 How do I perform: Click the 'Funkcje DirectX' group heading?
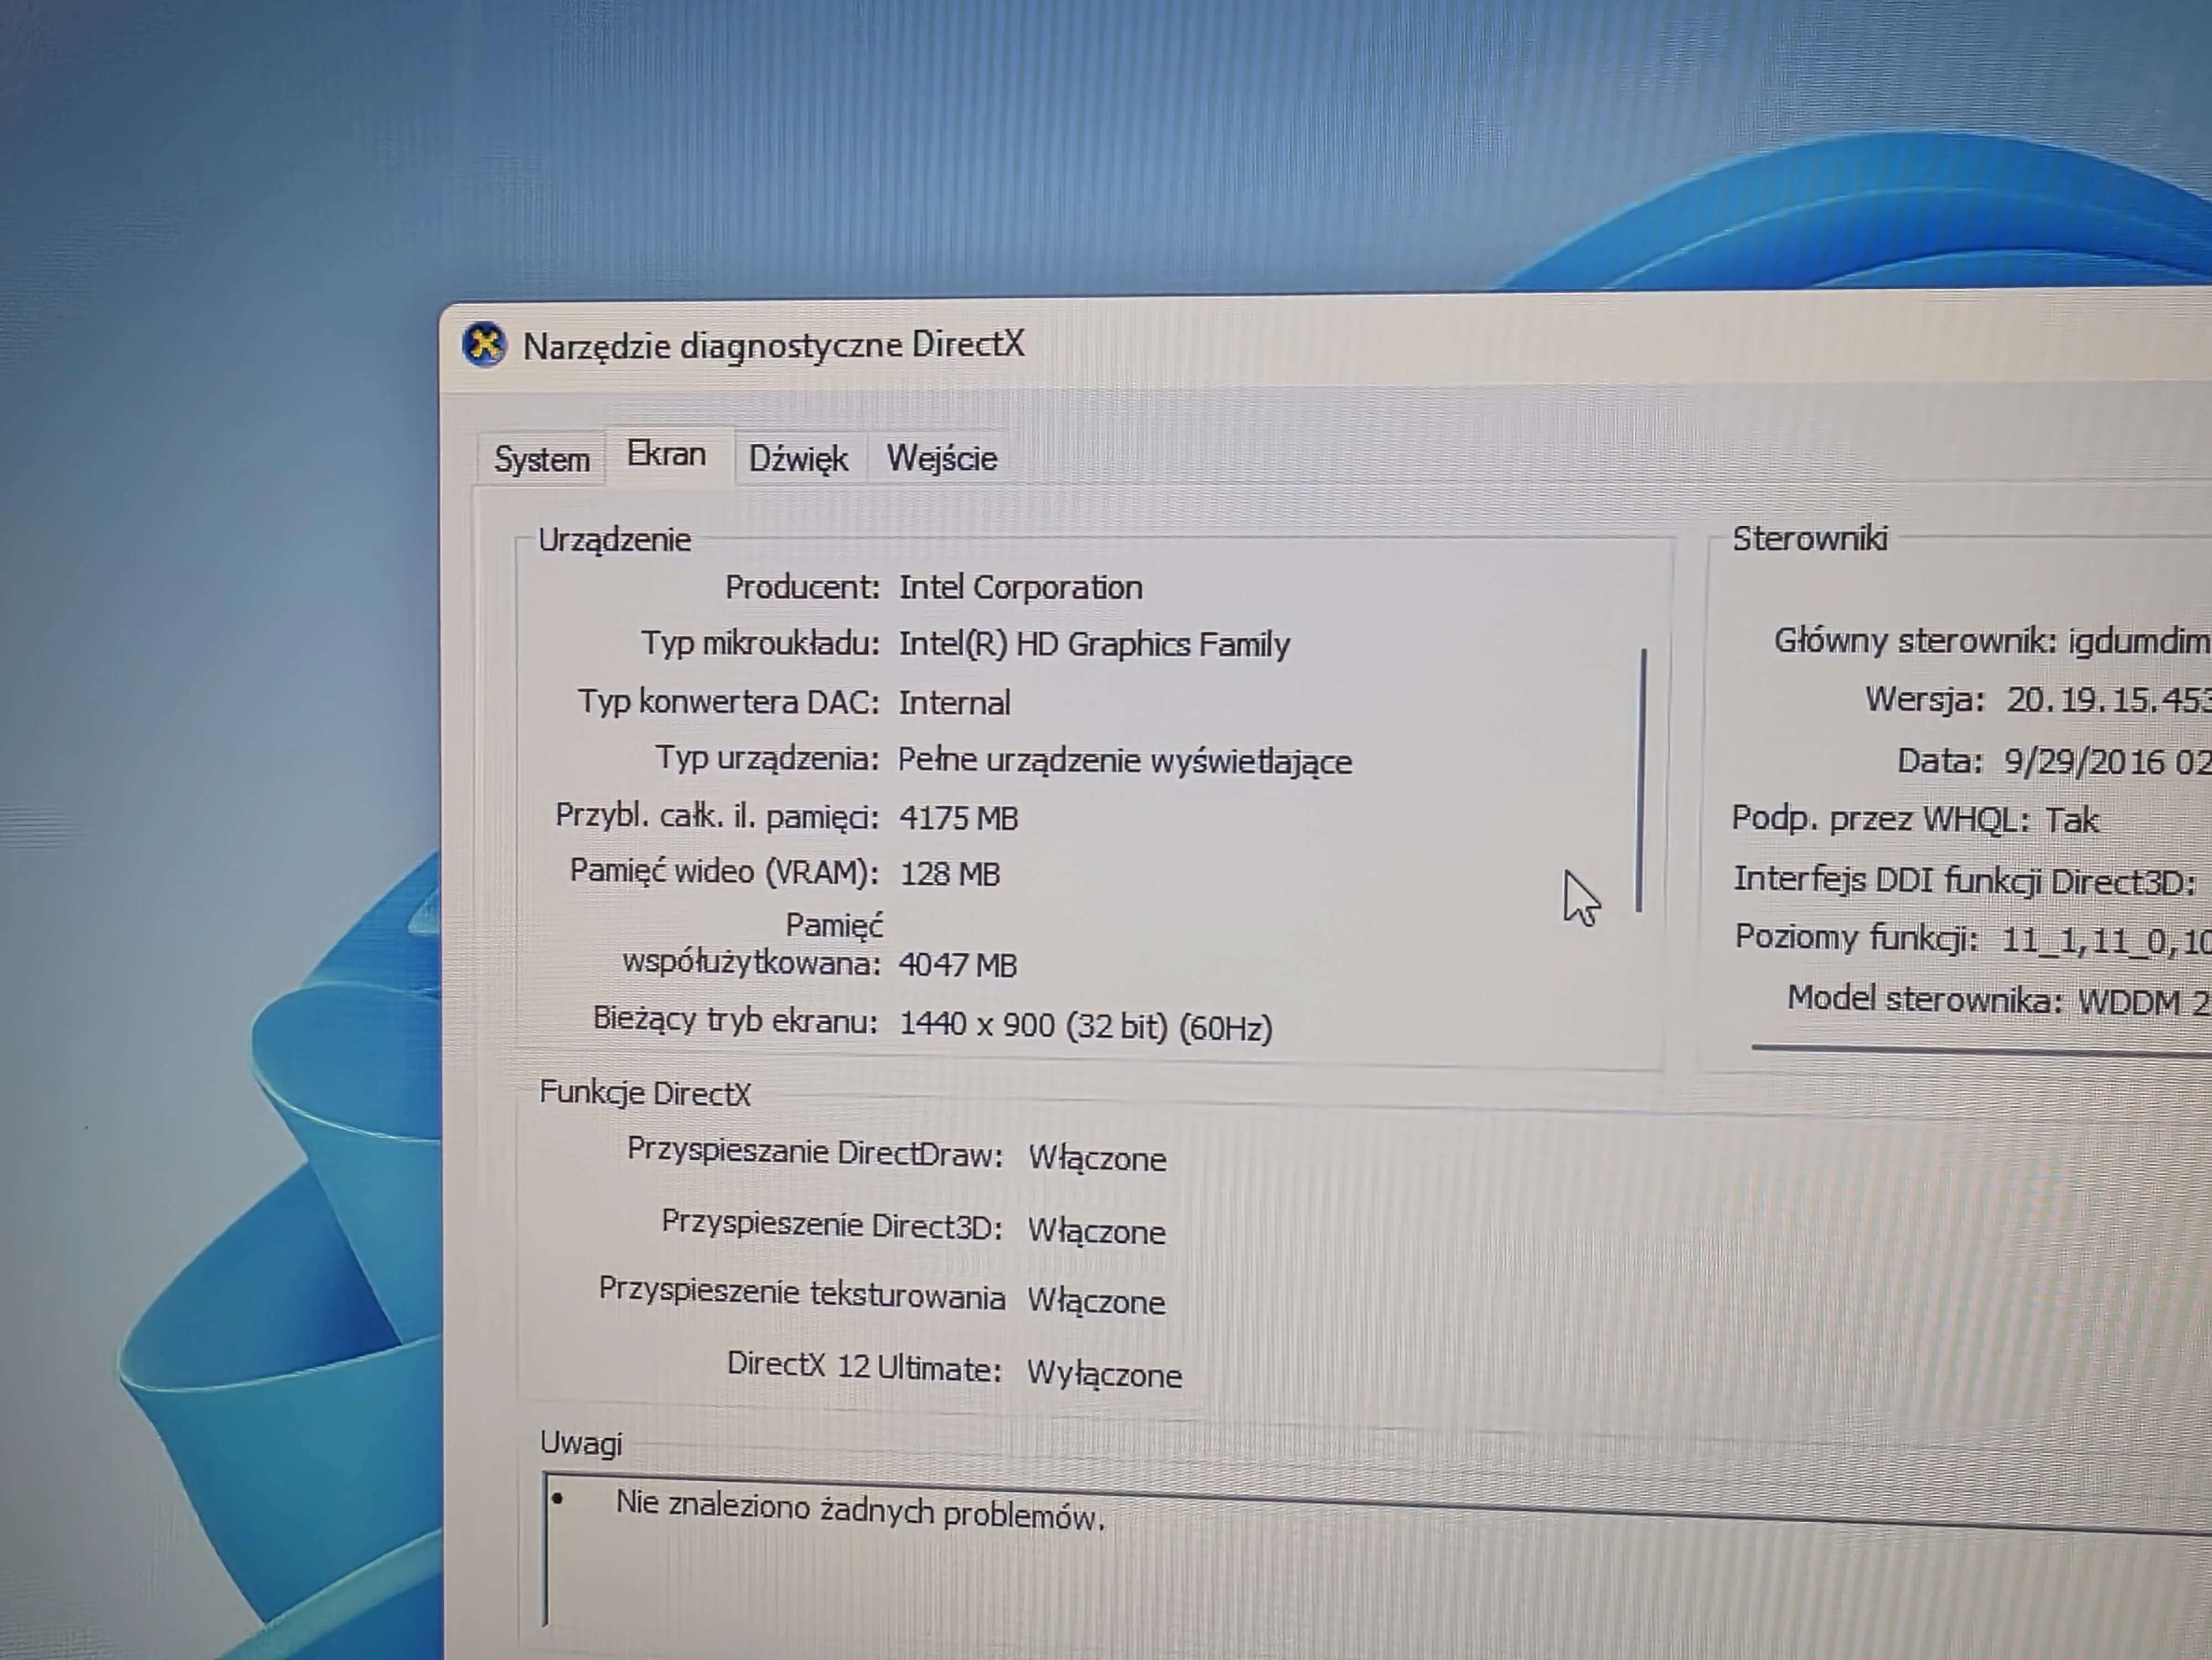(x=645, y=1093)
